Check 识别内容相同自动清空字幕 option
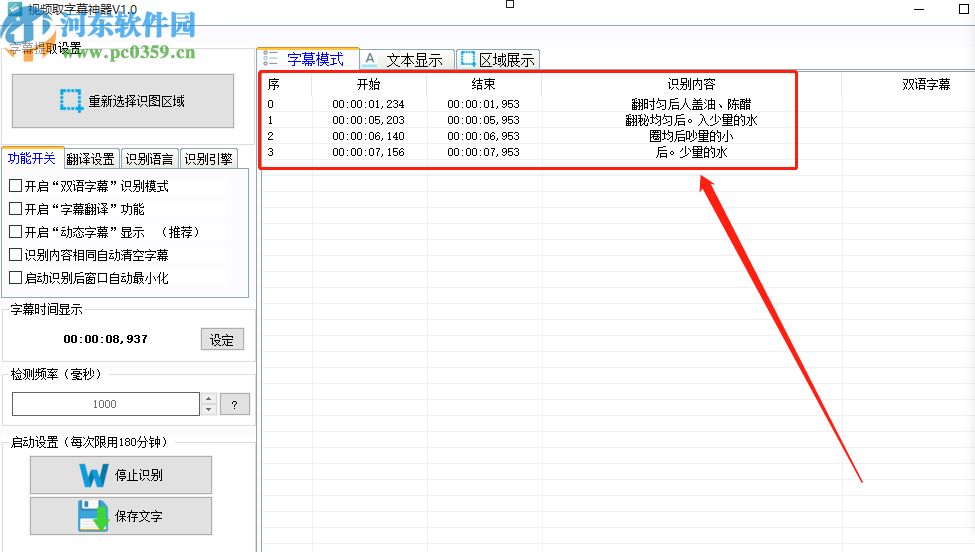Image resolution: width=975 pixels, height=552 pixels. pyautogui.click(x=16, y=254)
